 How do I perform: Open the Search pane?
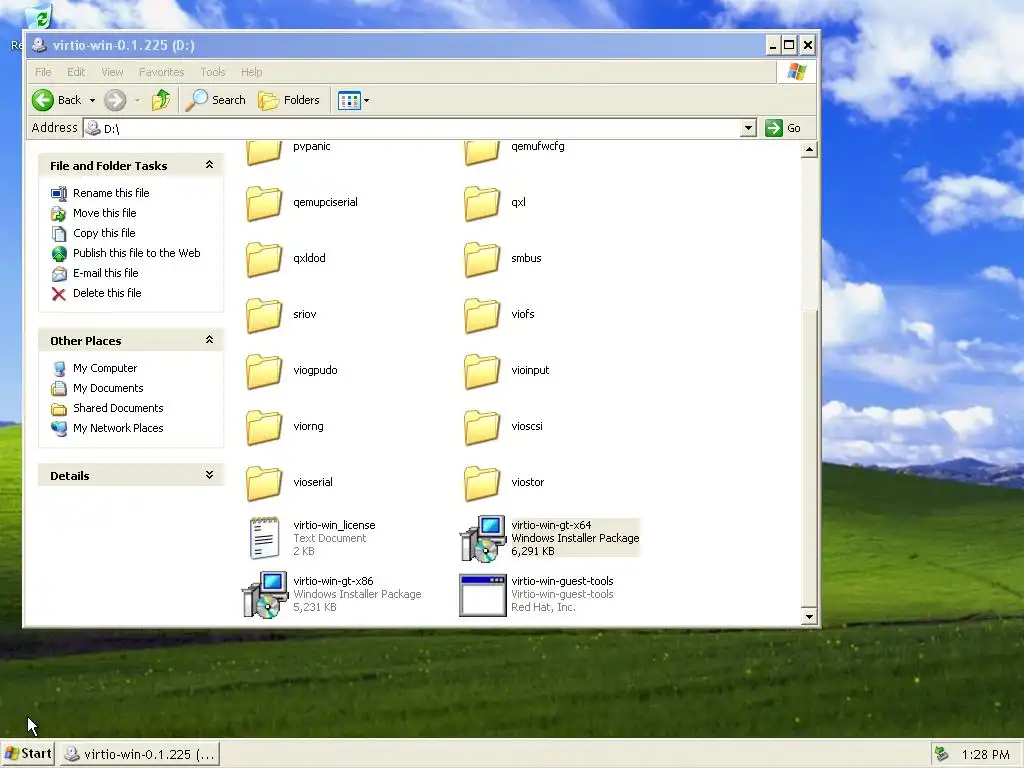[216, 100]
